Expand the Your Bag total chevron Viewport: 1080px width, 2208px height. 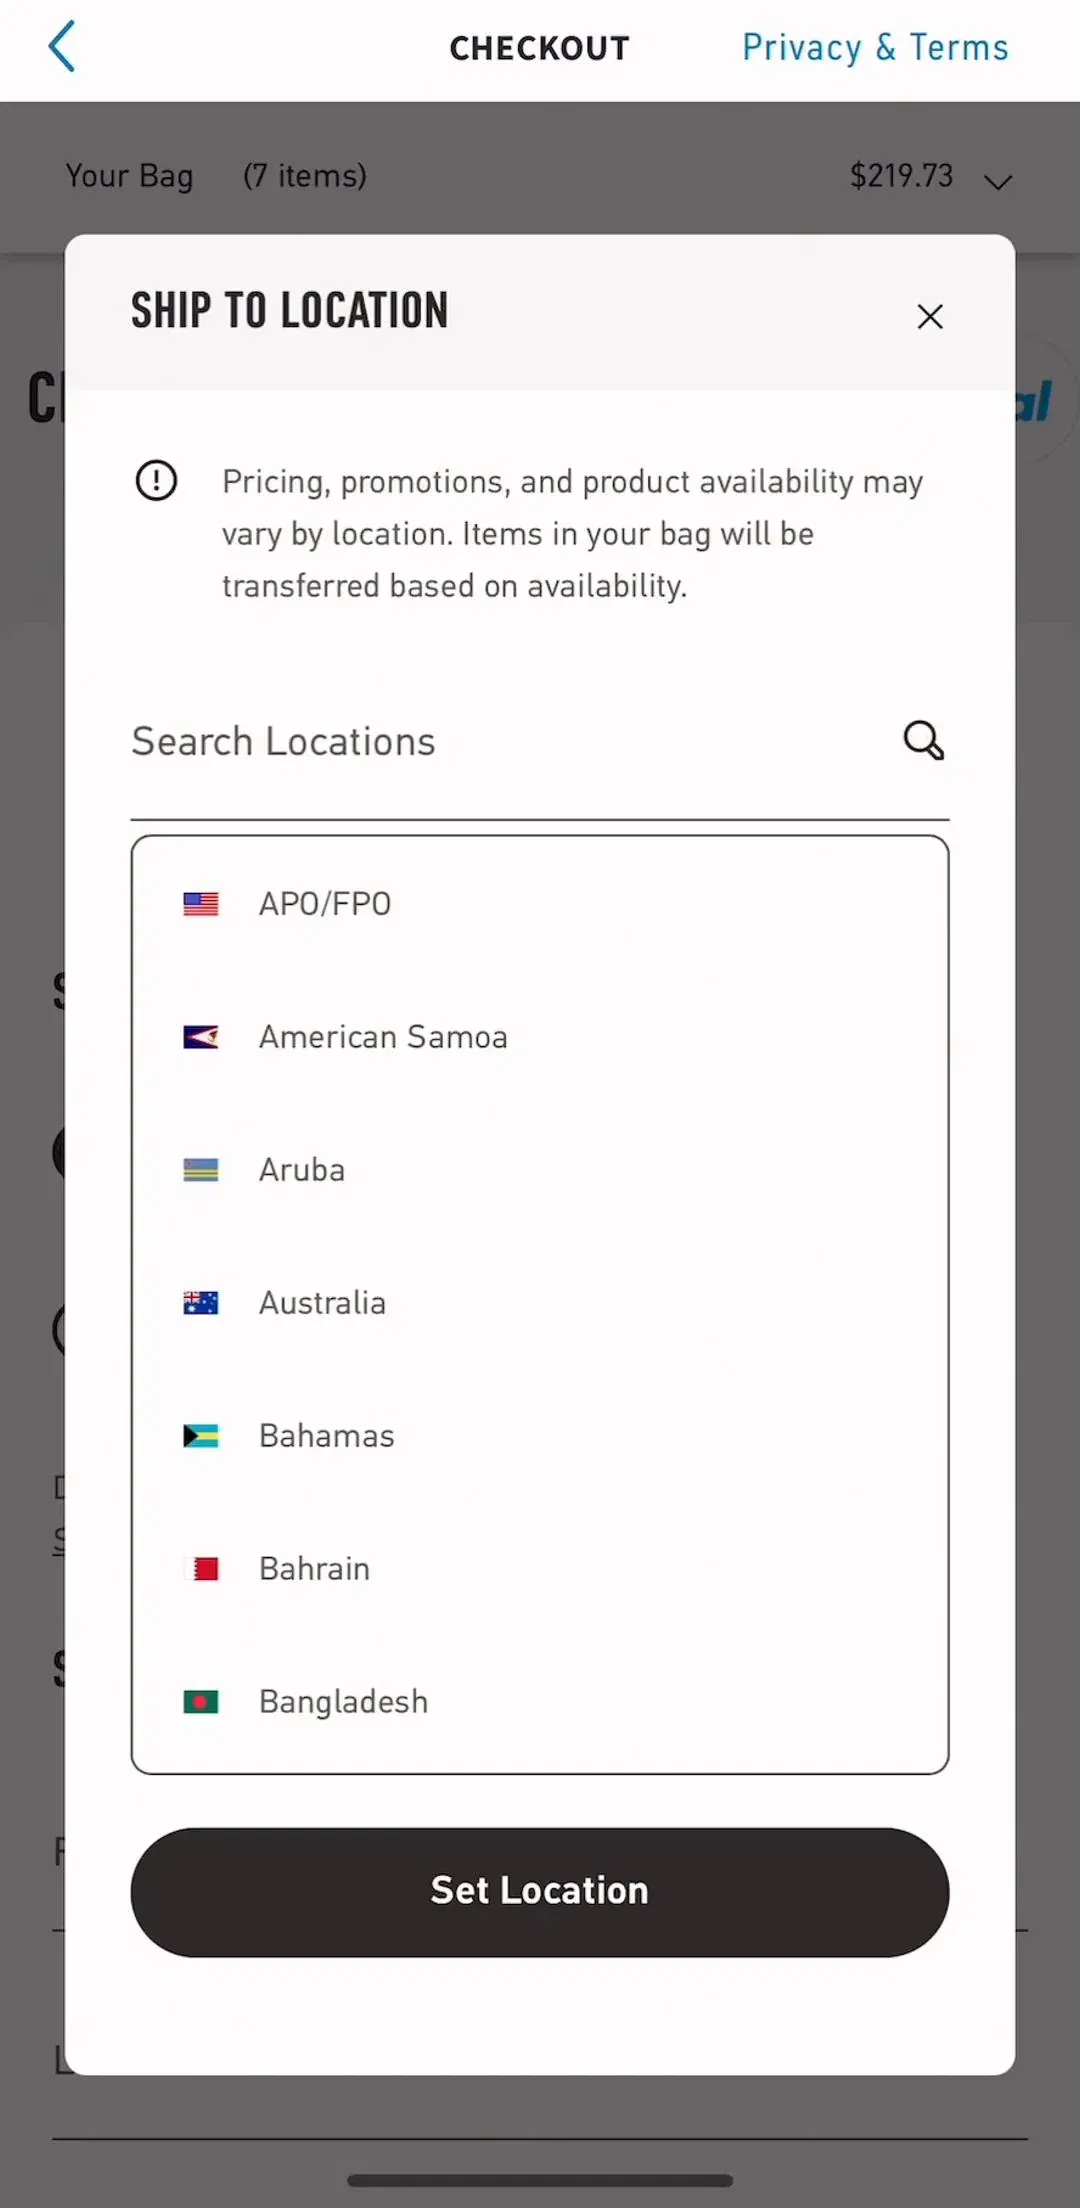pos(998,181)
